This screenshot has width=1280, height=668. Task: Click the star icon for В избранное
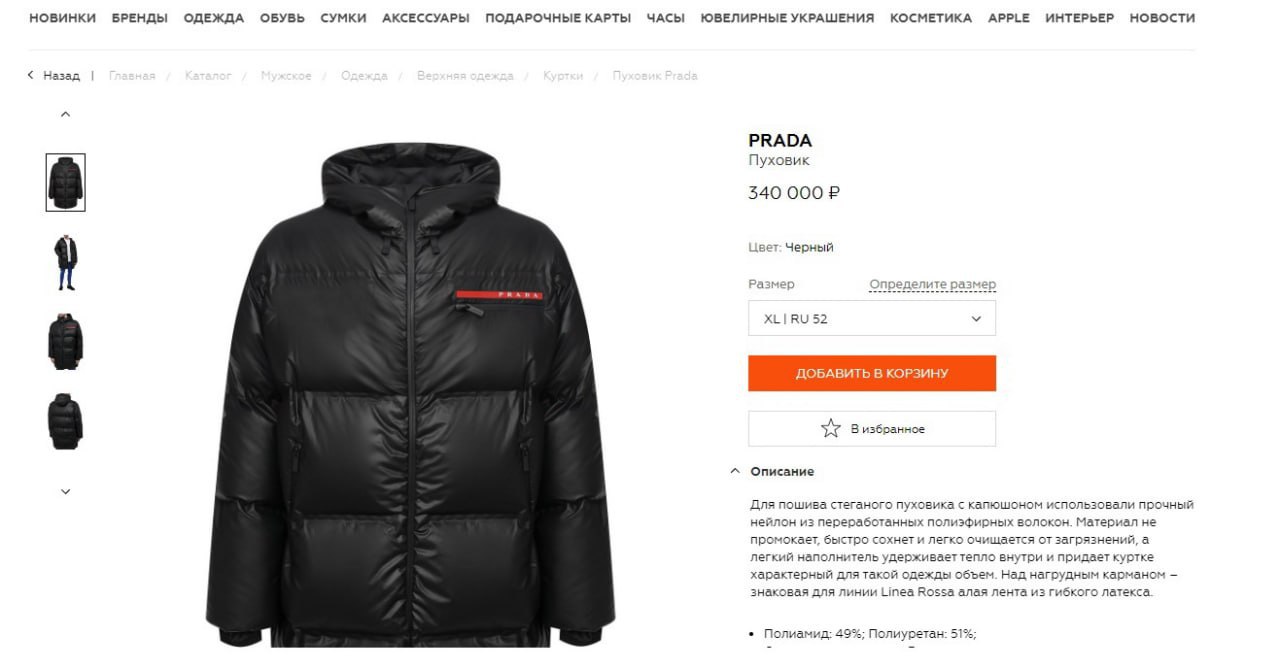pyautogui.click(x=831, y=429)
